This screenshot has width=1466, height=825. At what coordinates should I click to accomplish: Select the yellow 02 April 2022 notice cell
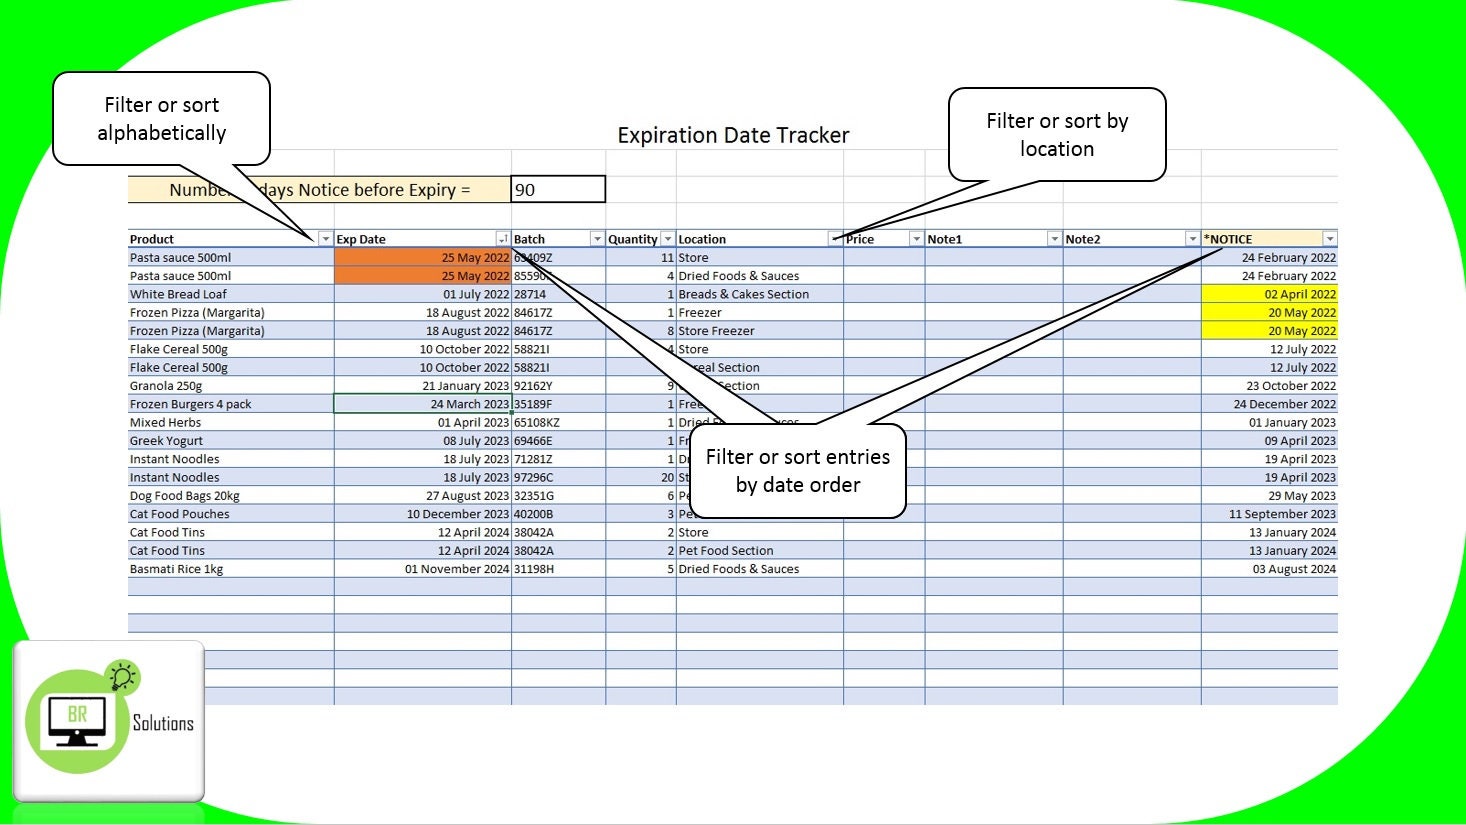(1270, 294)
